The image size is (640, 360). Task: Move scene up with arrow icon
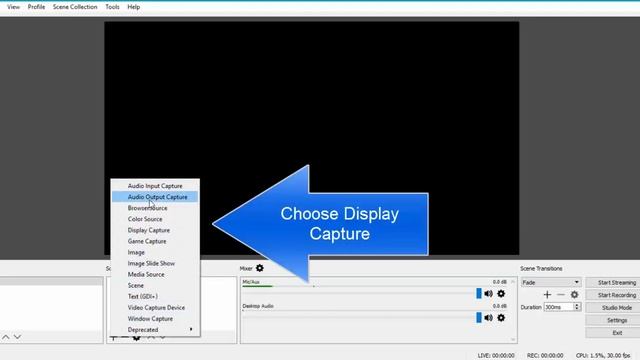pos(6,337)
